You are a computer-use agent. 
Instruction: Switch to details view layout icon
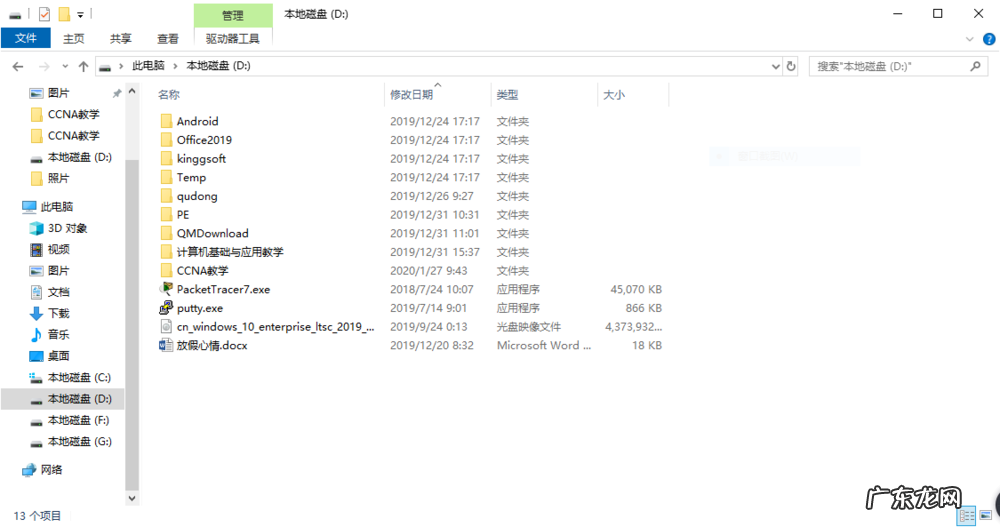pos(967,515)
